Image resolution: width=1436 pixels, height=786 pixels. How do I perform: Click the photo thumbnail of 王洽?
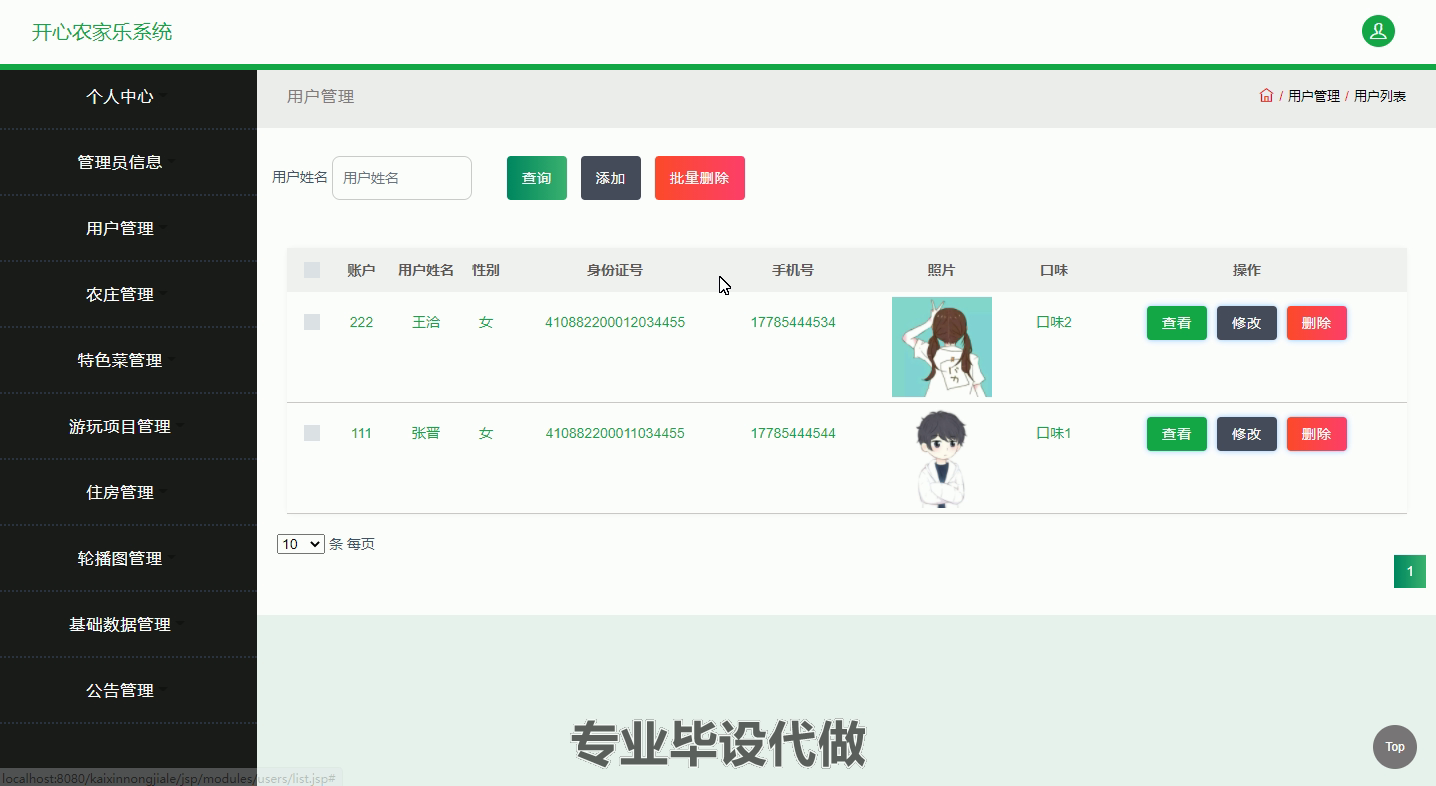[942, 347]
